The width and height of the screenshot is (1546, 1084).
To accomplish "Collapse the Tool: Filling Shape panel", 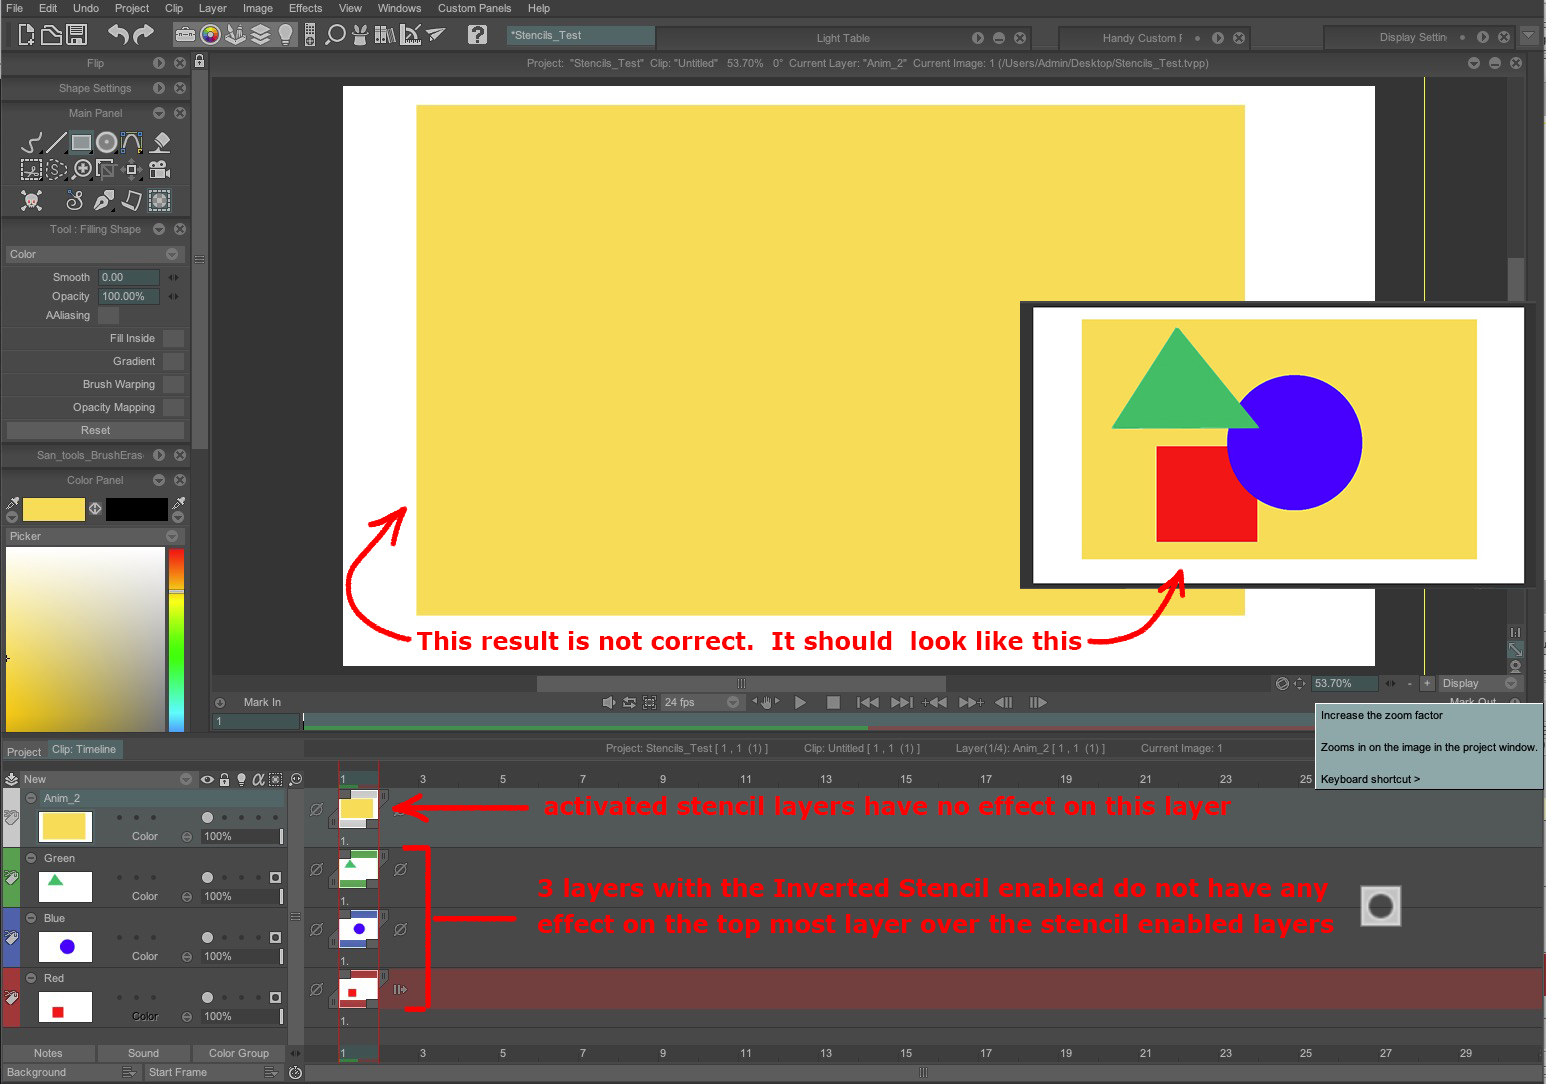I will tap(159, 229).
